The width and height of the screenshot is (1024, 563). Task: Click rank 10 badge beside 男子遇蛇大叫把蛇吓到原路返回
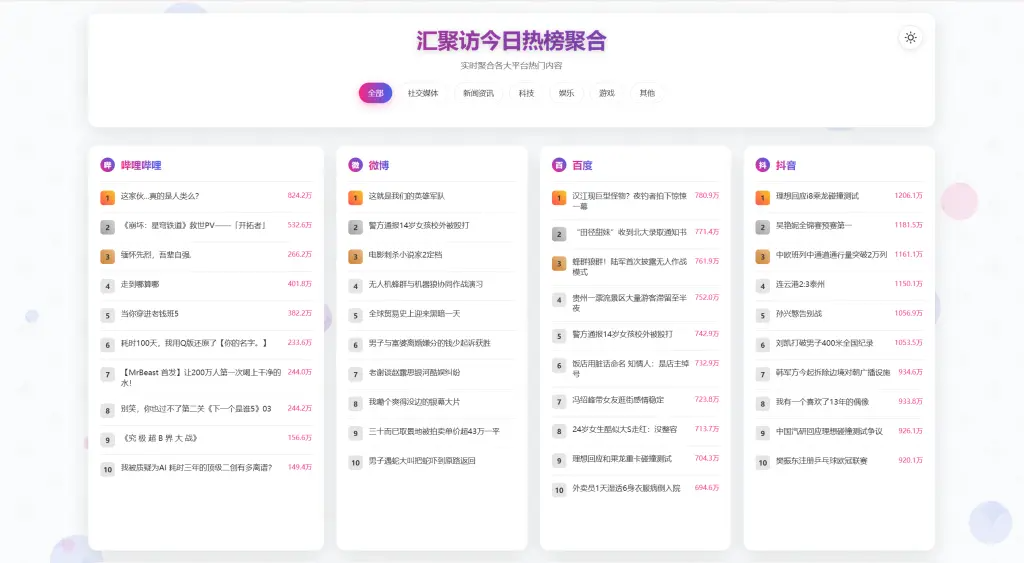pos(355,462)
